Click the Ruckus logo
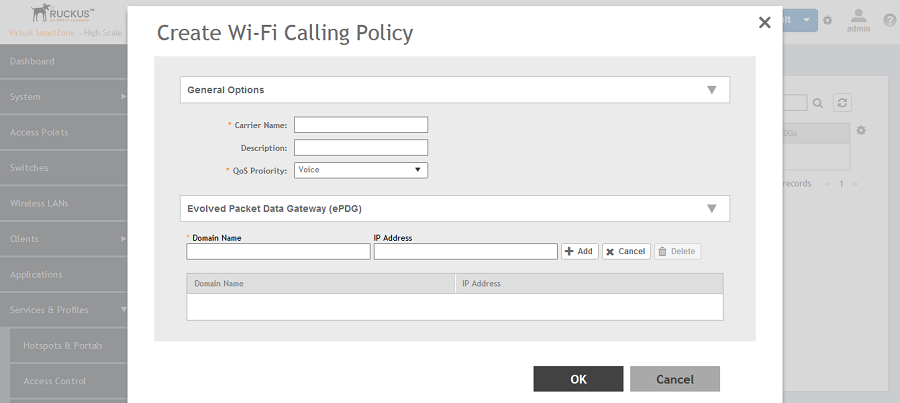The height and width of the screenshot is (403, 900). 63,14
